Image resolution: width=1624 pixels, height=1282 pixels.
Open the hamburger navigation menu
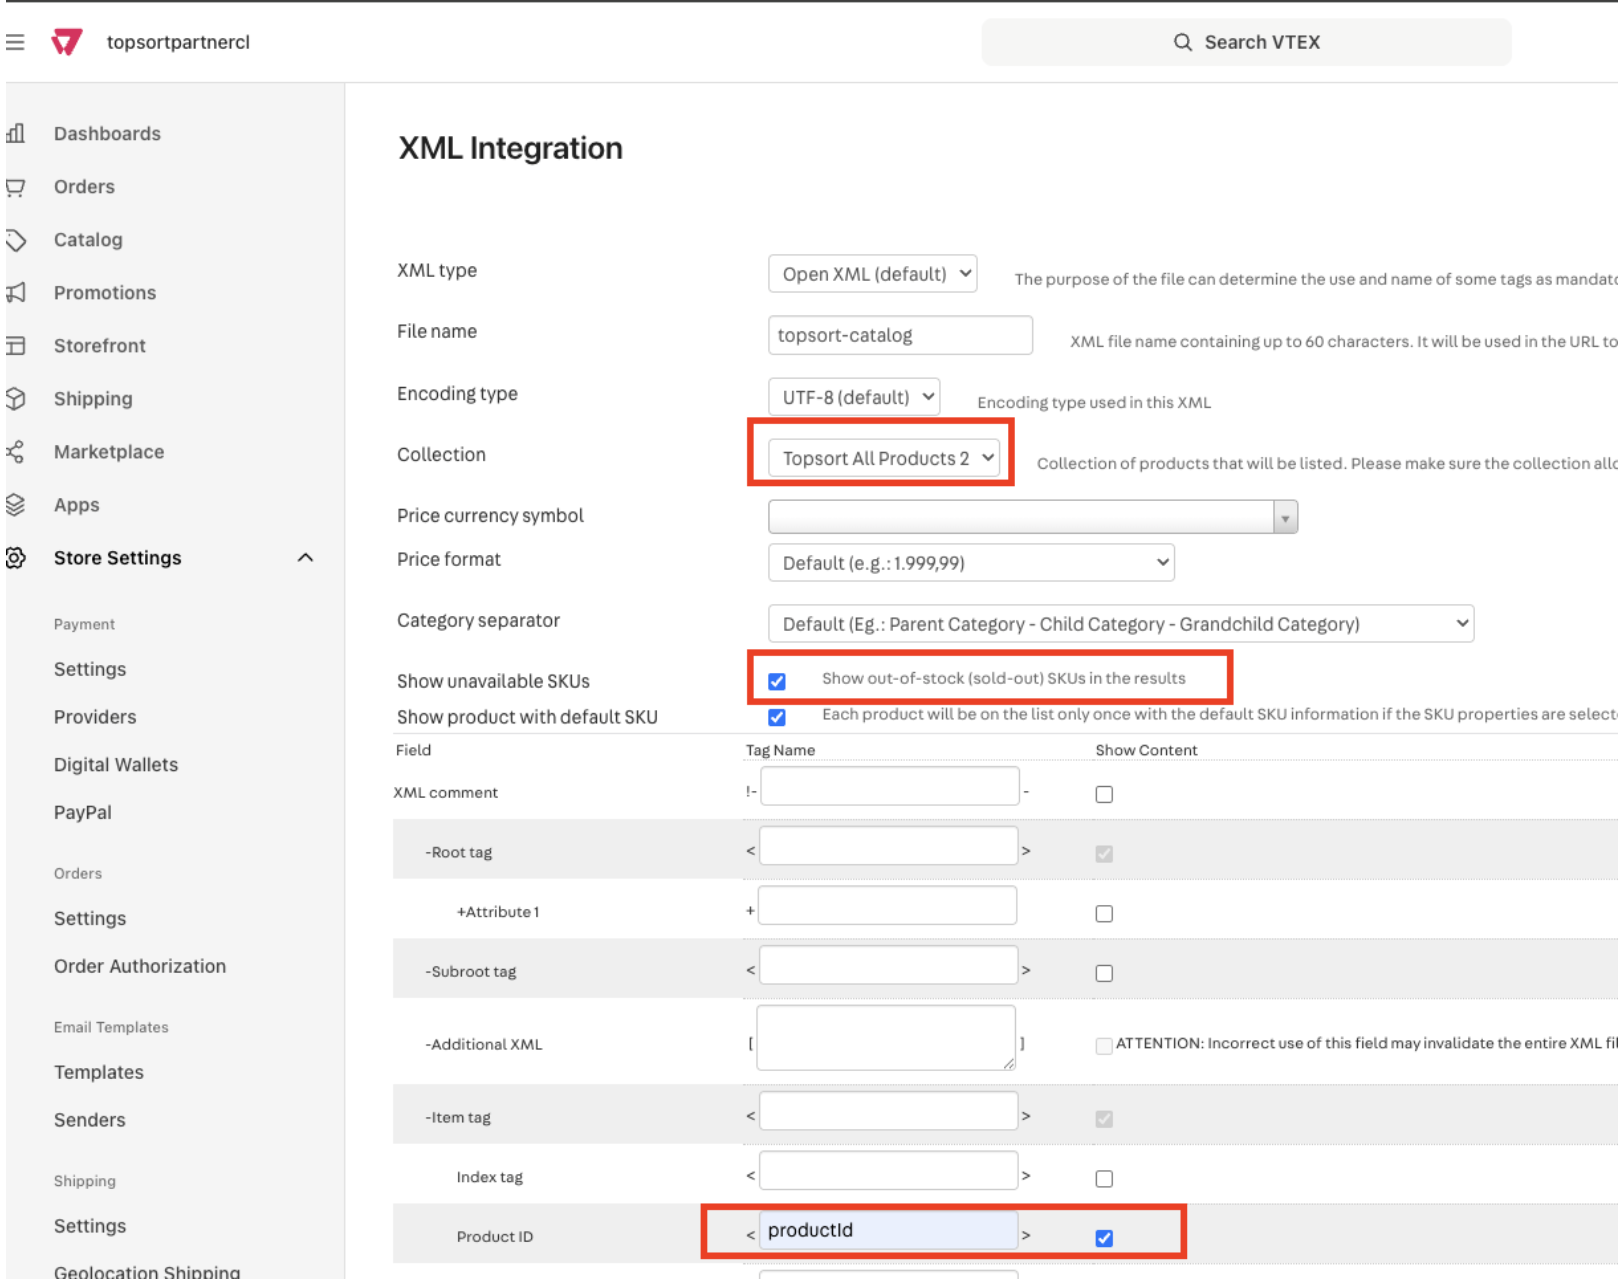click(x=14, y=42)
